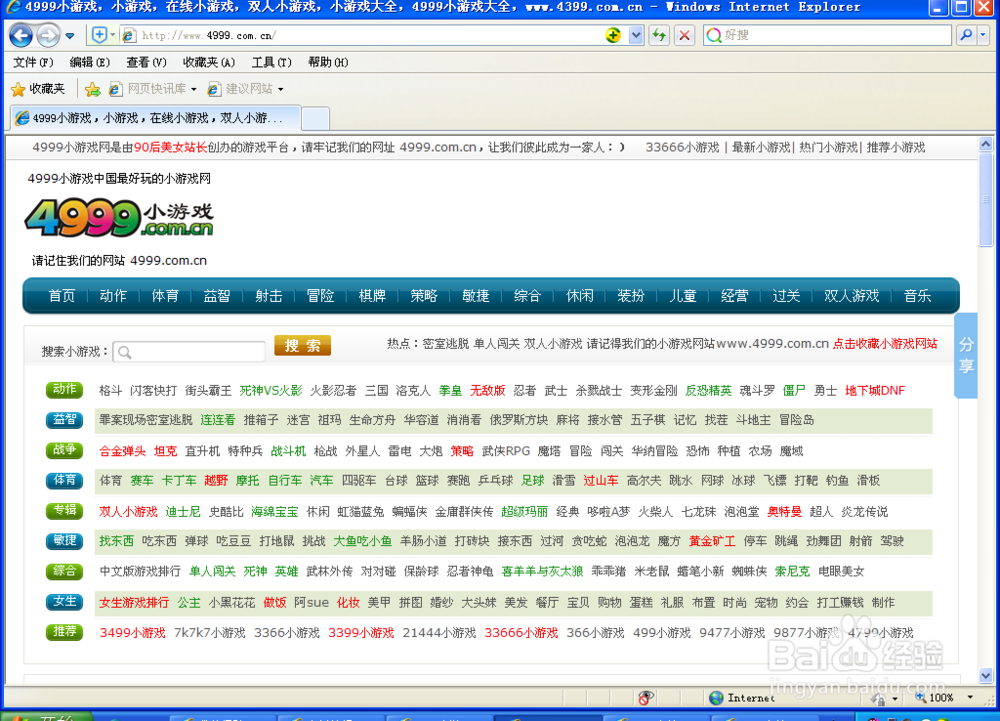Open the 双人游戏 category in navigation bar

[x=851, y=296]
